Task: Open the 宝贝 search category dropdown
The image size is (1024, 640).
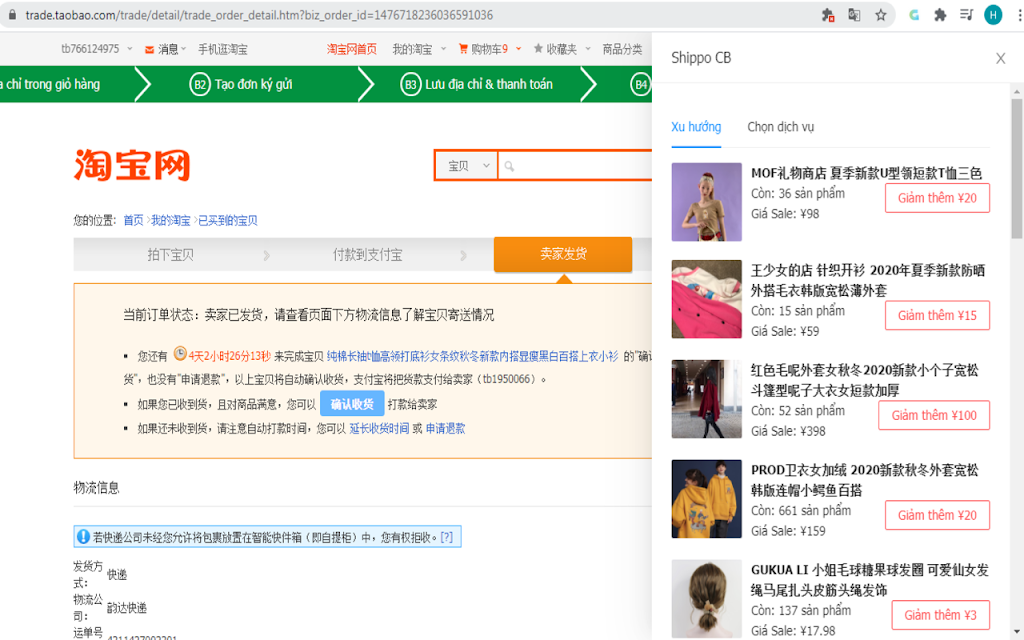Action: 467,166
